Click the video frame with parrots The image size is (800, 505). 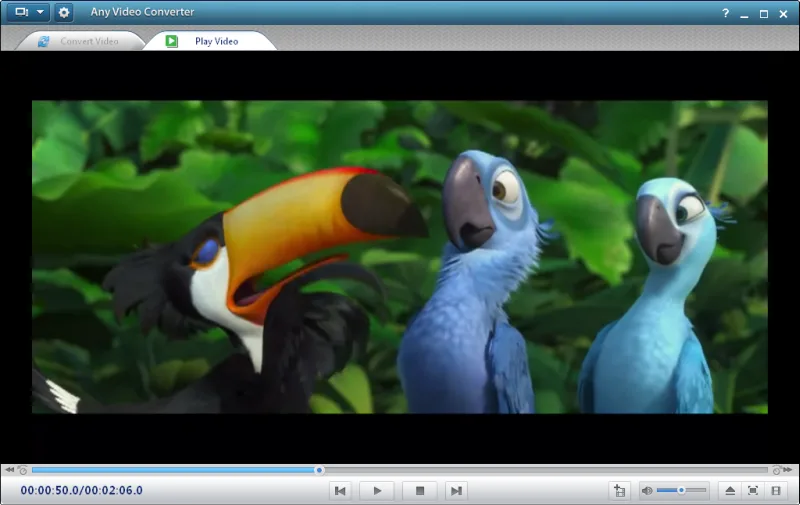tap(400, 257)
